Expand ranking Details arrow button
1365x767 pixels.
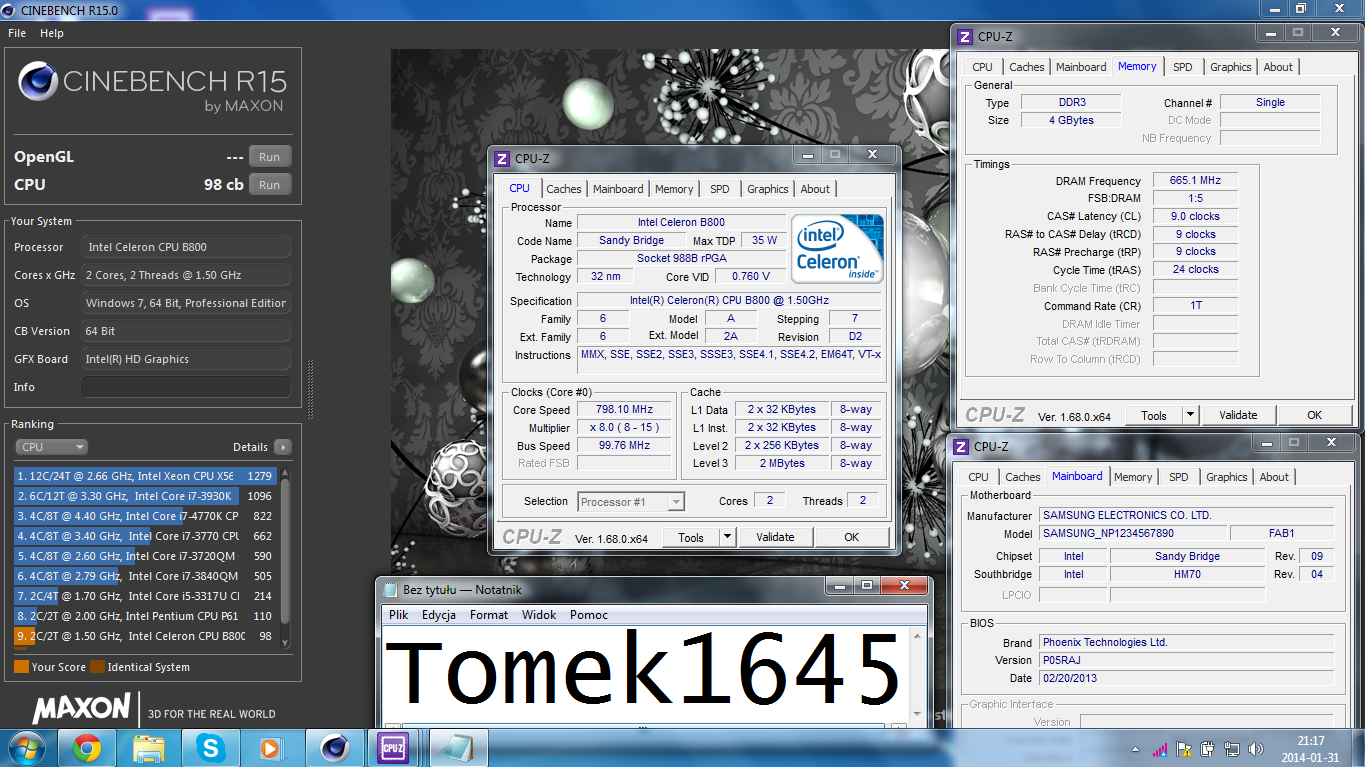[283, 447]
